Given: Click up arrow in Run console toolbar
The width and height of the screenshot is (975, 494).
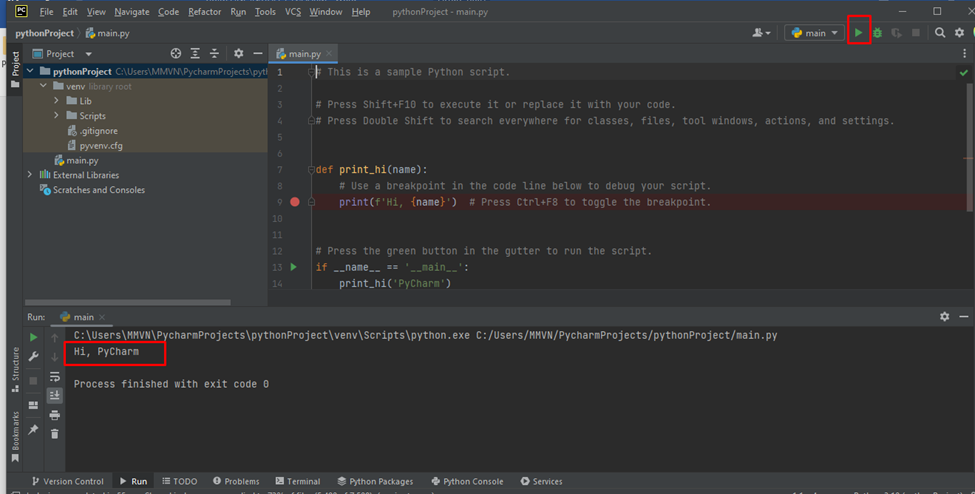Looking at the screenshot, I should [55, 337].
